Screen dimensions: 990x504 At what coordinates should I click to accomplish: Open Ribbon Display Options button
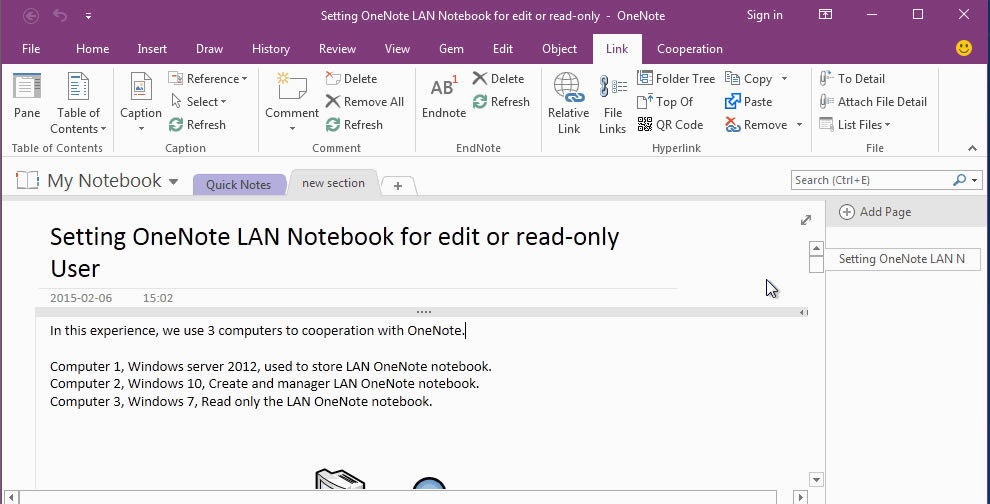click(825, 15)
